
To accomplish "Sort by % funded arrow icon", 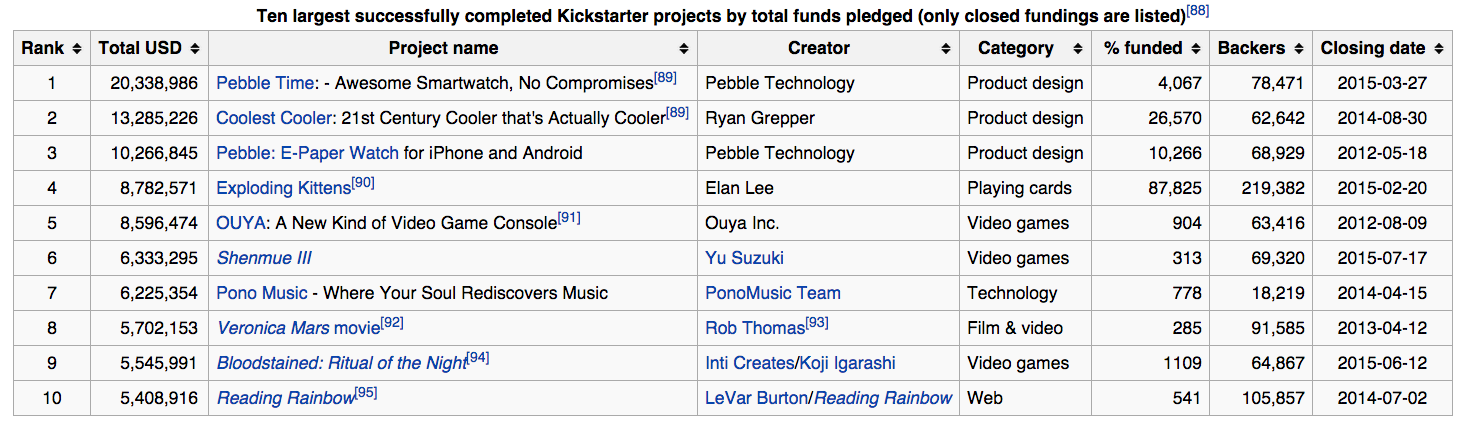I will (1195, 48).
